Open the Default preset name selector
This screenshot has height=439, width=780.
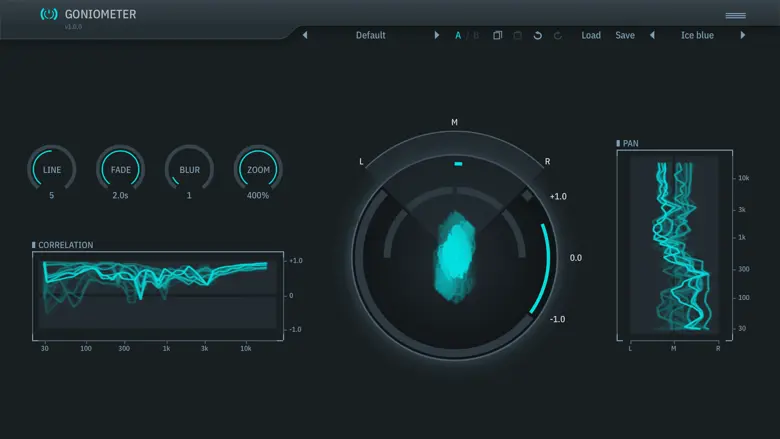click(371, 35)
